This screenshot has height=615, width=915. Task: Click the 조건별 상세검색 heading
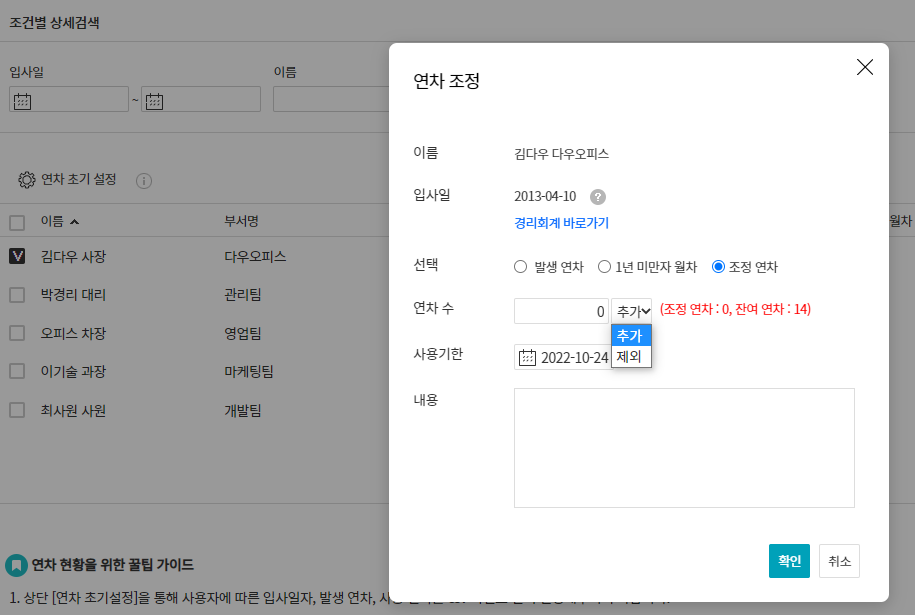tap(54, 23)
